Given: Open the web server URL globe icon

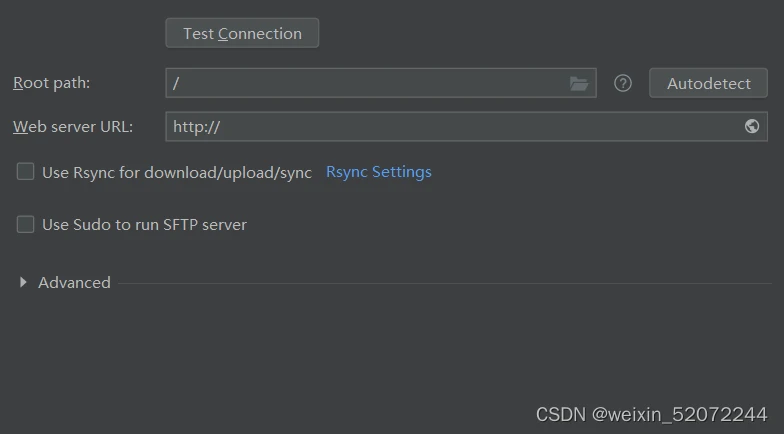Looking at the screenshot, I should click(752, 126).
